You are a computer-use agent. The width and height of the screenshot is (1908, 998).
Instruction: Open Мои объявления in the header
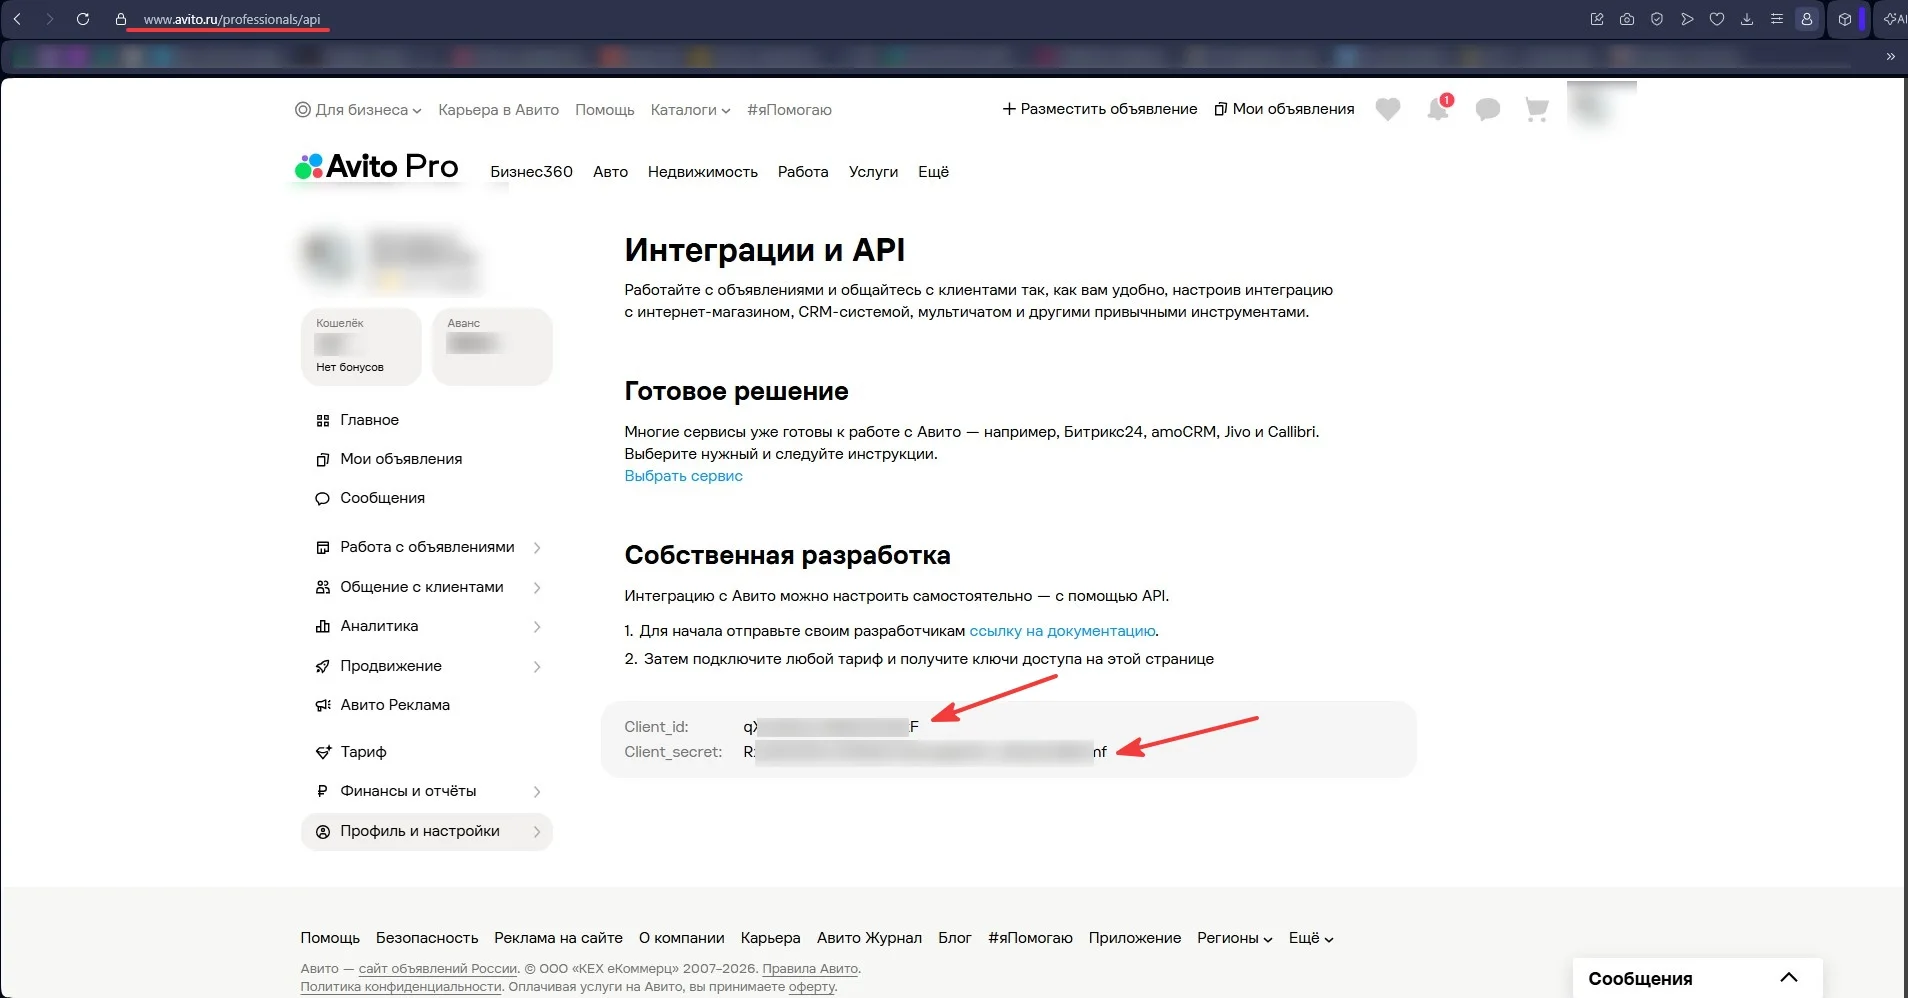coord(1284,109)
